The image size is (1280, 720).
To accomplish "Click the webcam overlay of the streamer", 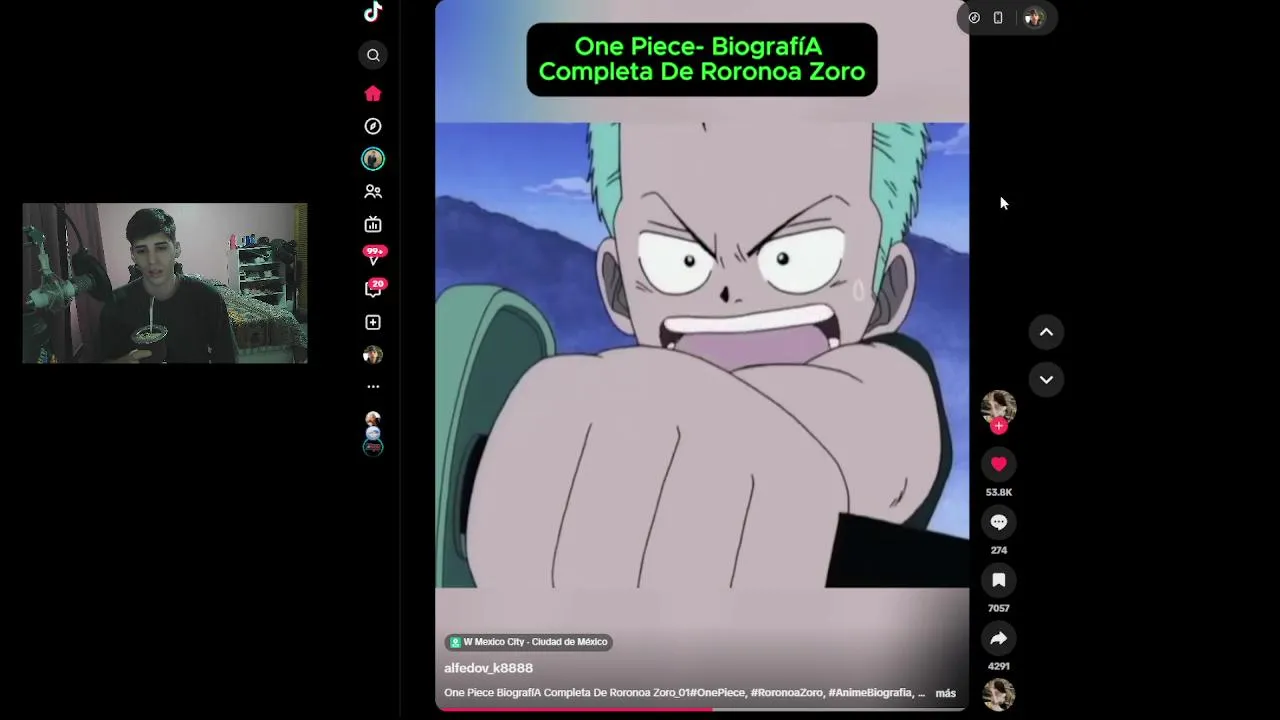I will click(165, 283).
